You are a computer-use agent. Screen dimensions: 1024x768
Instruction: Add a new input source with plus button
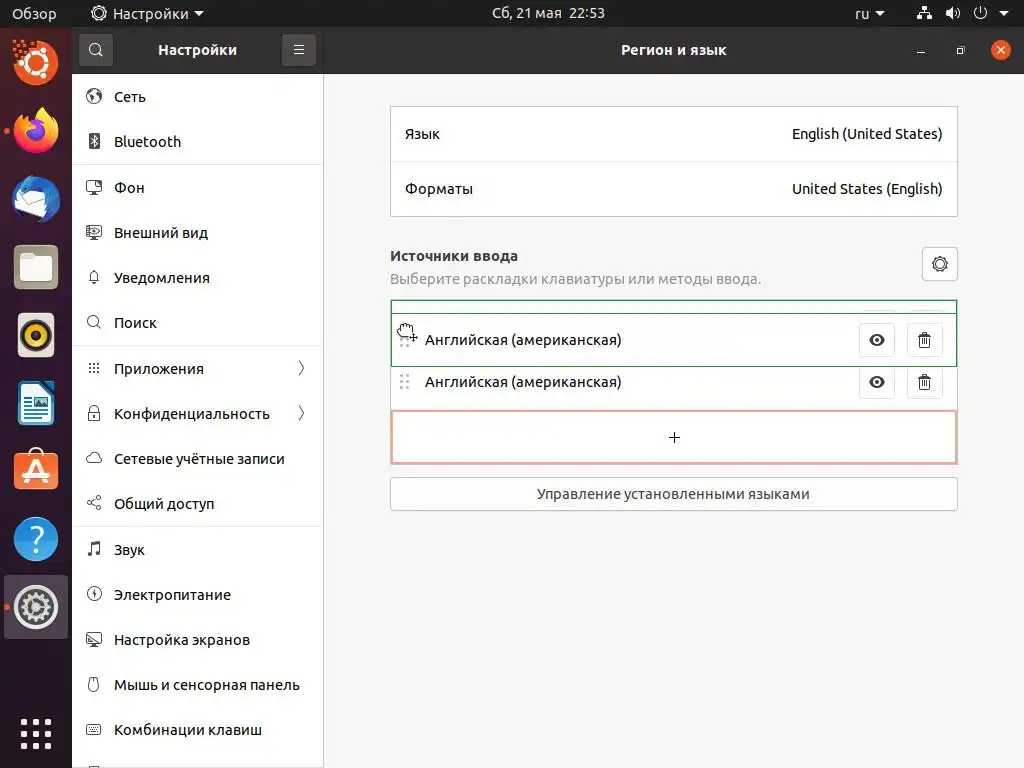coord(674,437)
